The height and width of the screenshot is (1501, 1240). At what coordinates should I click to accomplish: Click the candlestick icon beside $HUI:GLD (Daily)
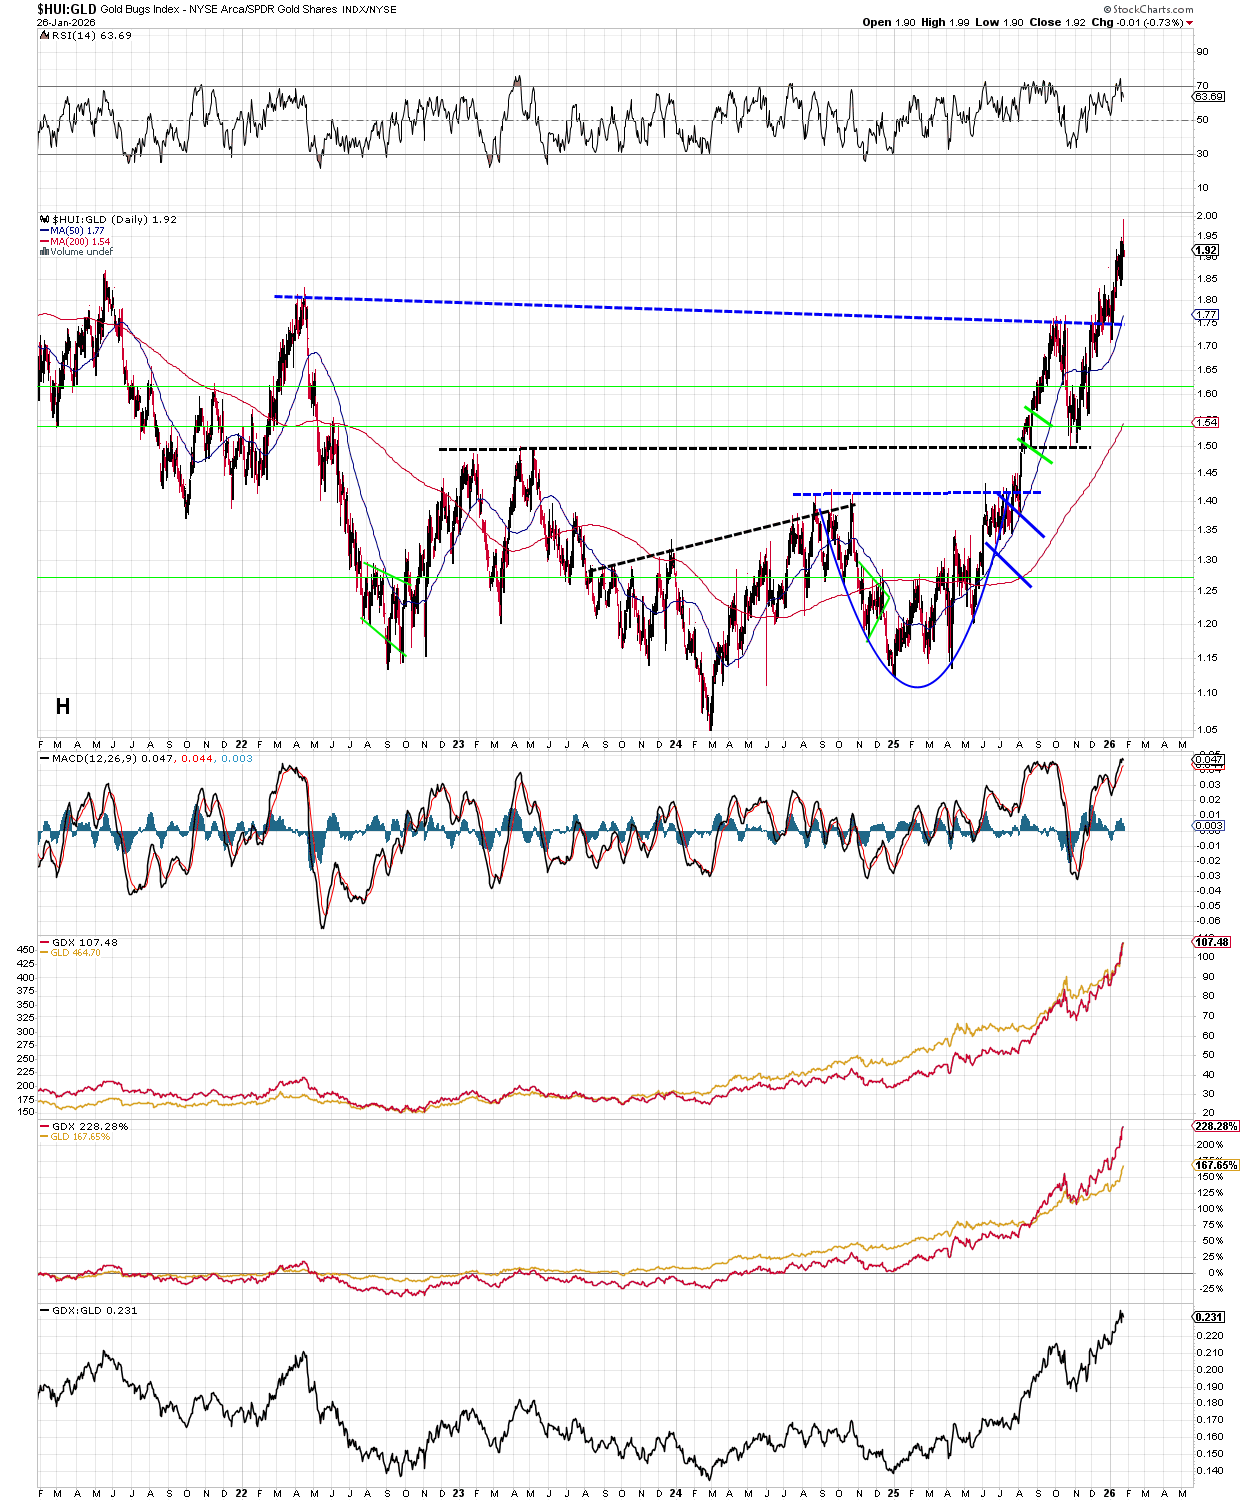(45, 220)
